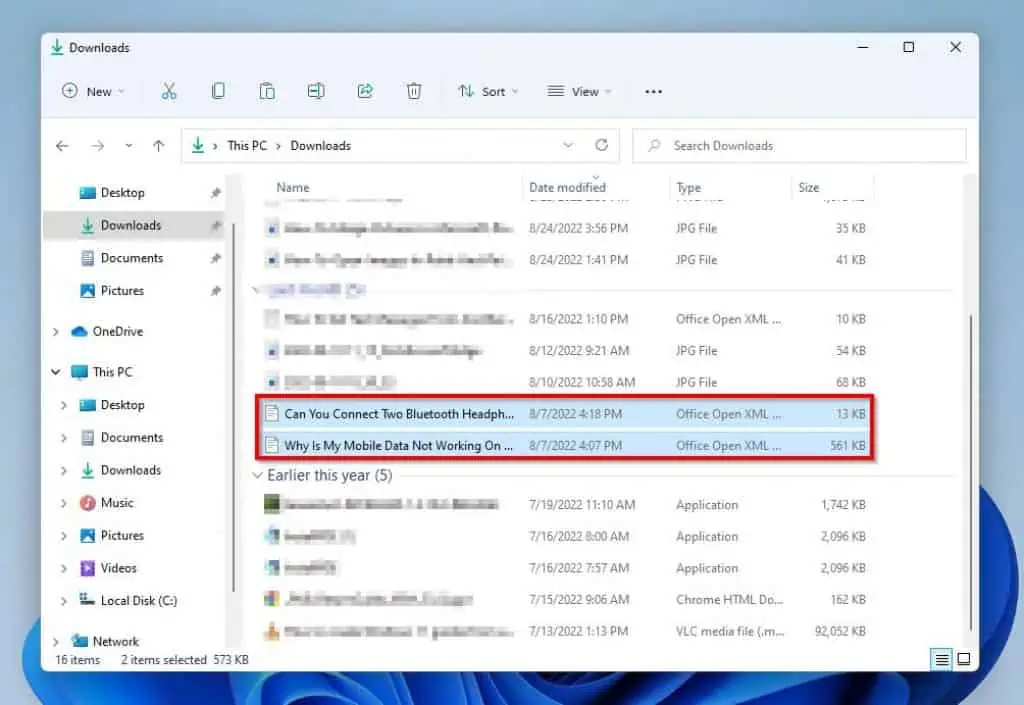Expand the Music folder node

pos(63,503)
